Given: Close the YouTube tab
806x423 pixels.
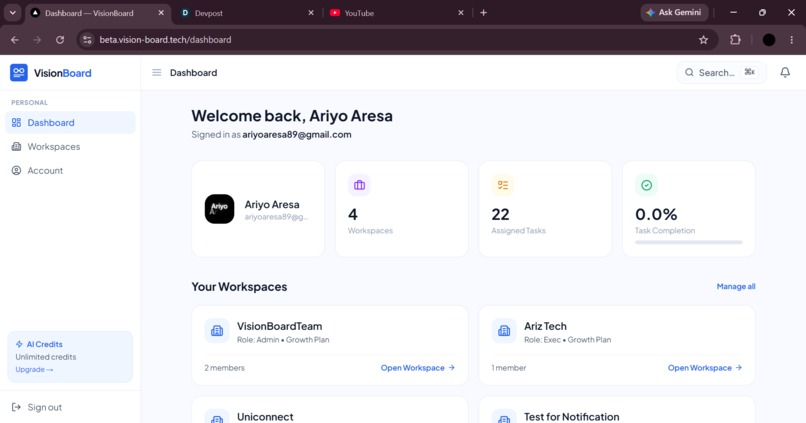Looking at the screenshot, I should click(x=461, y=13).
